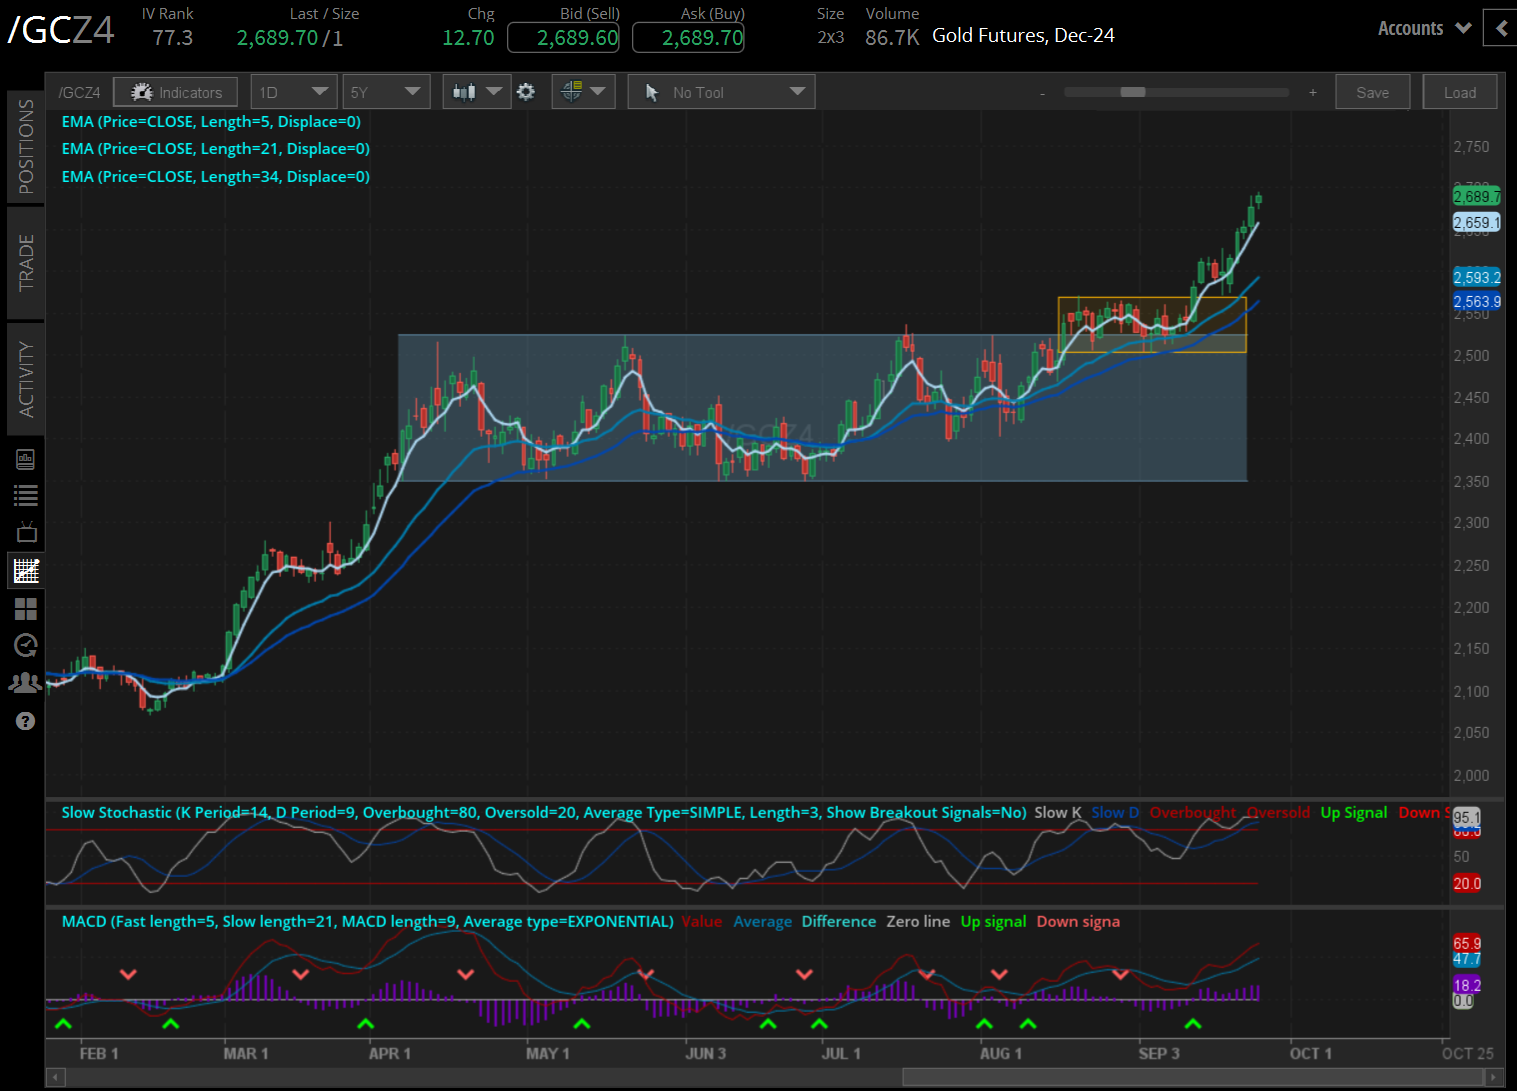Switch to the POSITIONS tab
Image resolution: width=1517 pixels, height=1091 pixels.
[x=26, y=146]
